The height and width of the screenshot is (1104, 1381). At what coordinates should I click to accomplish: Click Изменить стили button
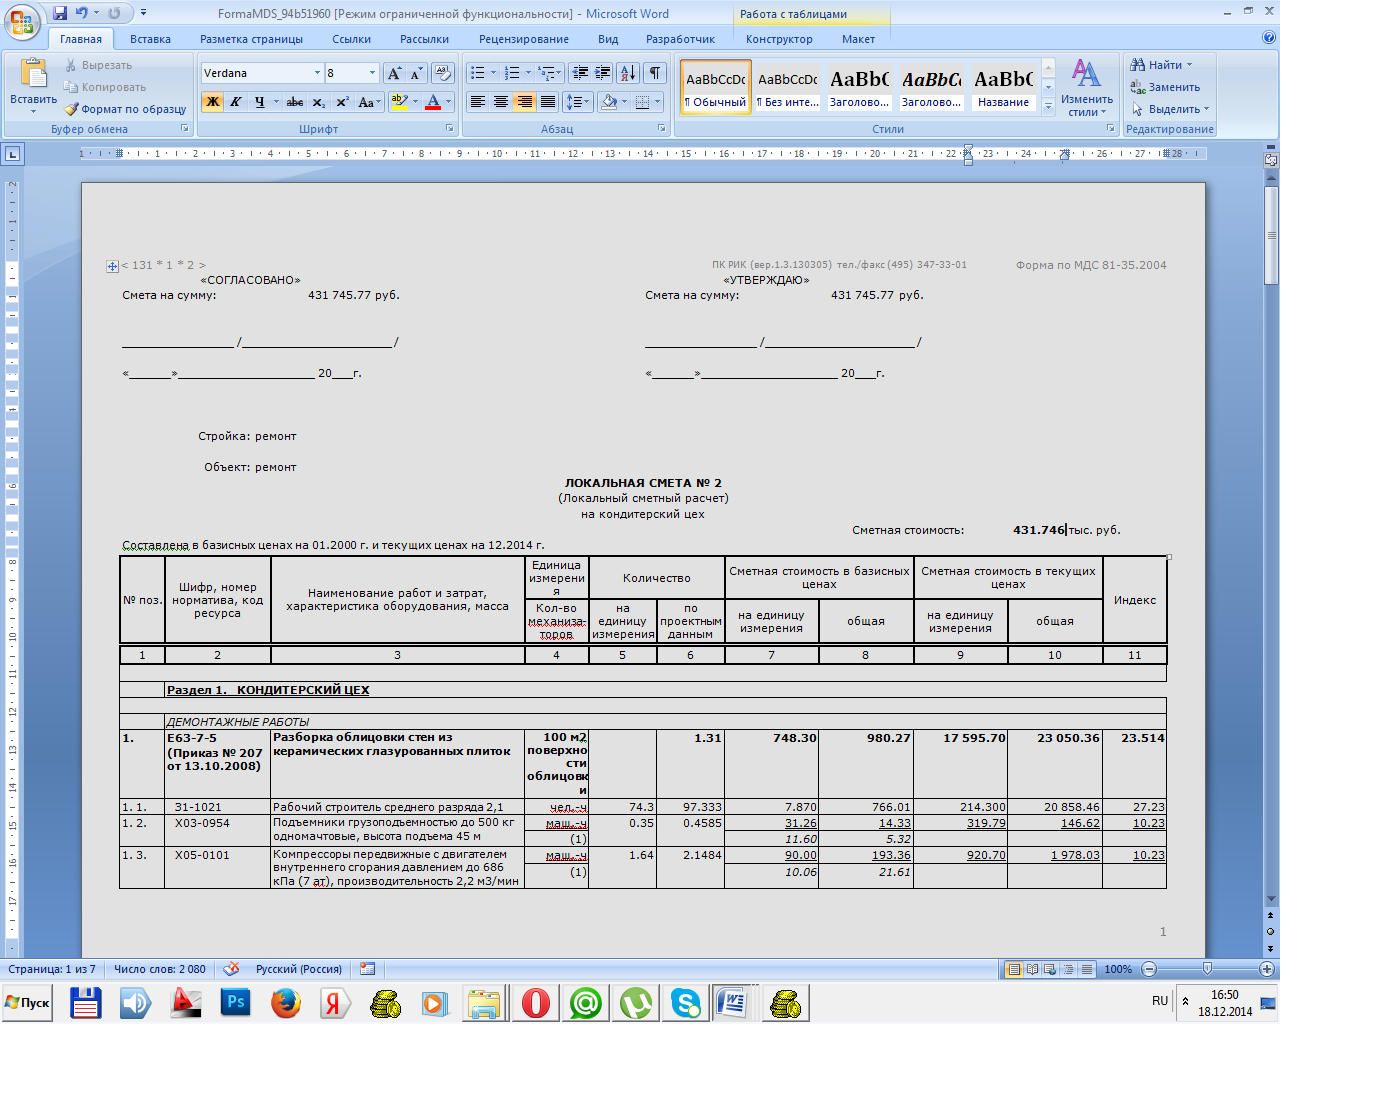click(x=1087, y=88)
